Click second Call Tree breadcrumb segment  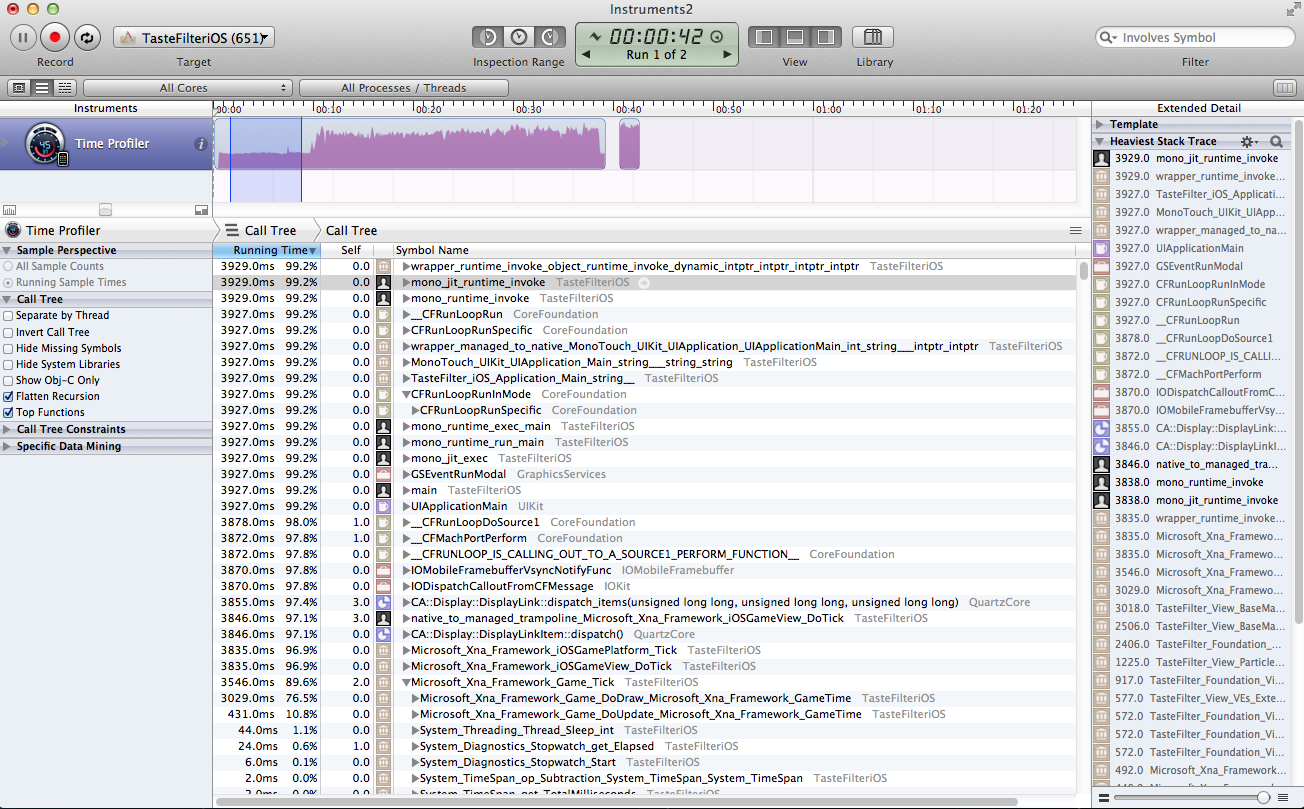click(x=351, y=231)
